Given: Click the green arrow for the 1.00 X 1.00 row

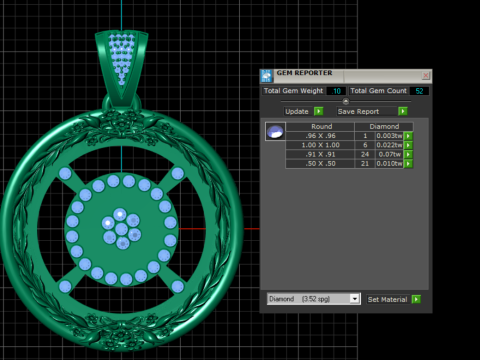Looking at the screenshot, I should [x=408, y=145].
